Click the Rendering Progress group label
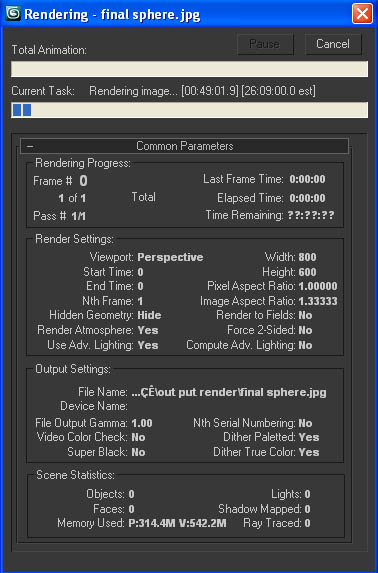 click(x=83, y=163)
